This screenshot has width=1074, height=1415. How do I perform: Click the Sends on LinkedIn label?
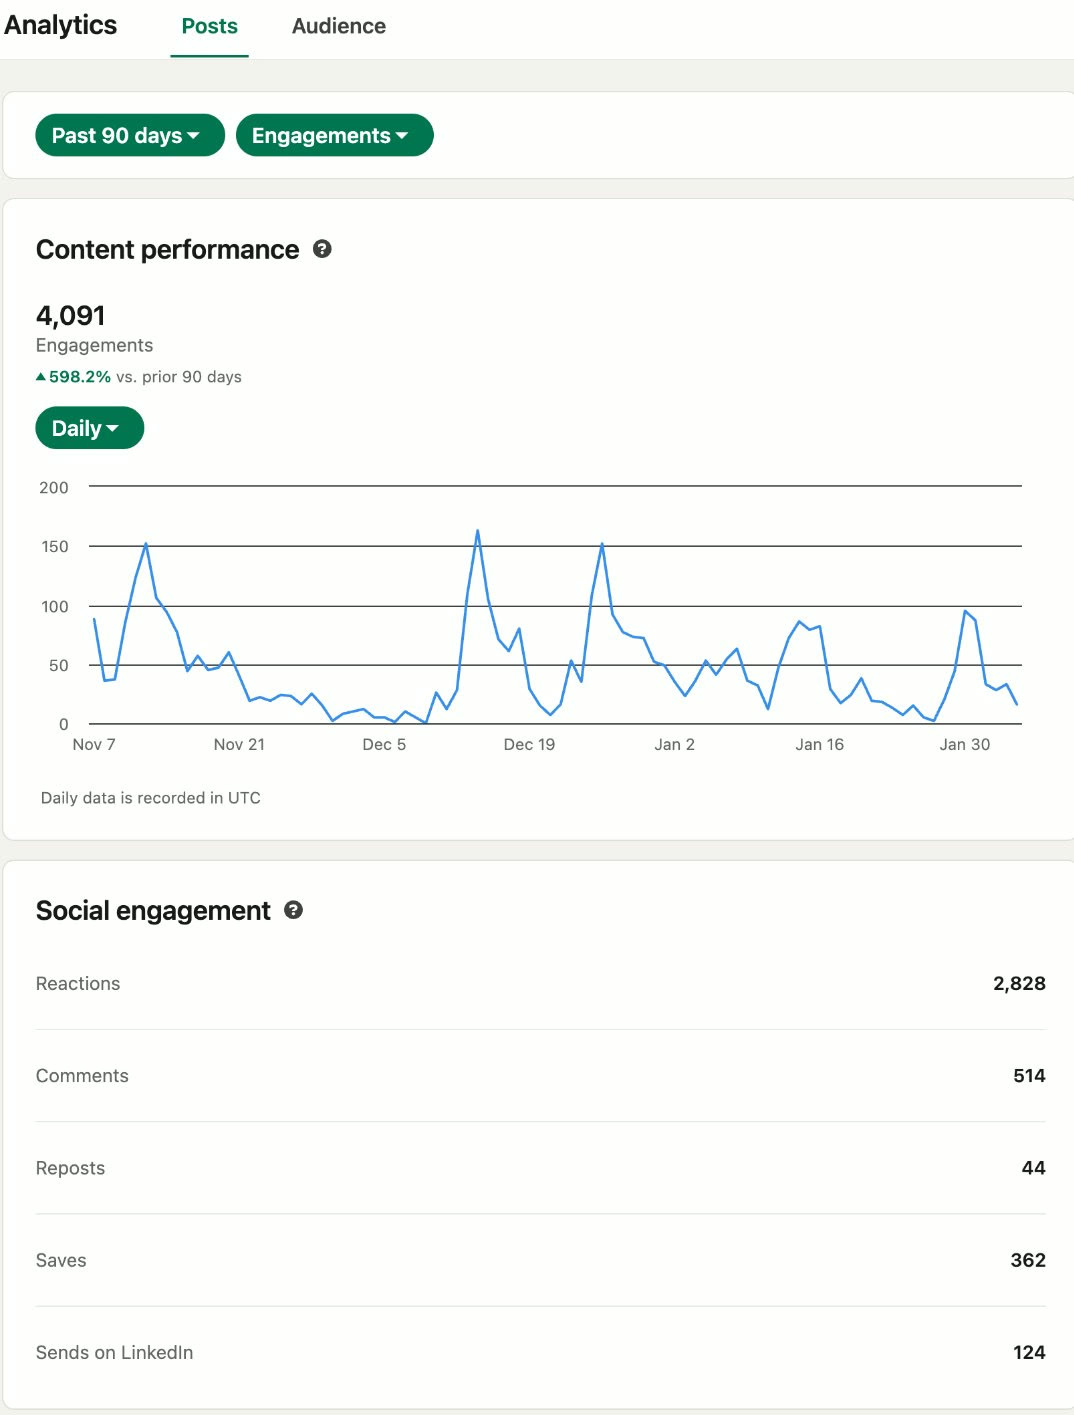[115, 1352]
